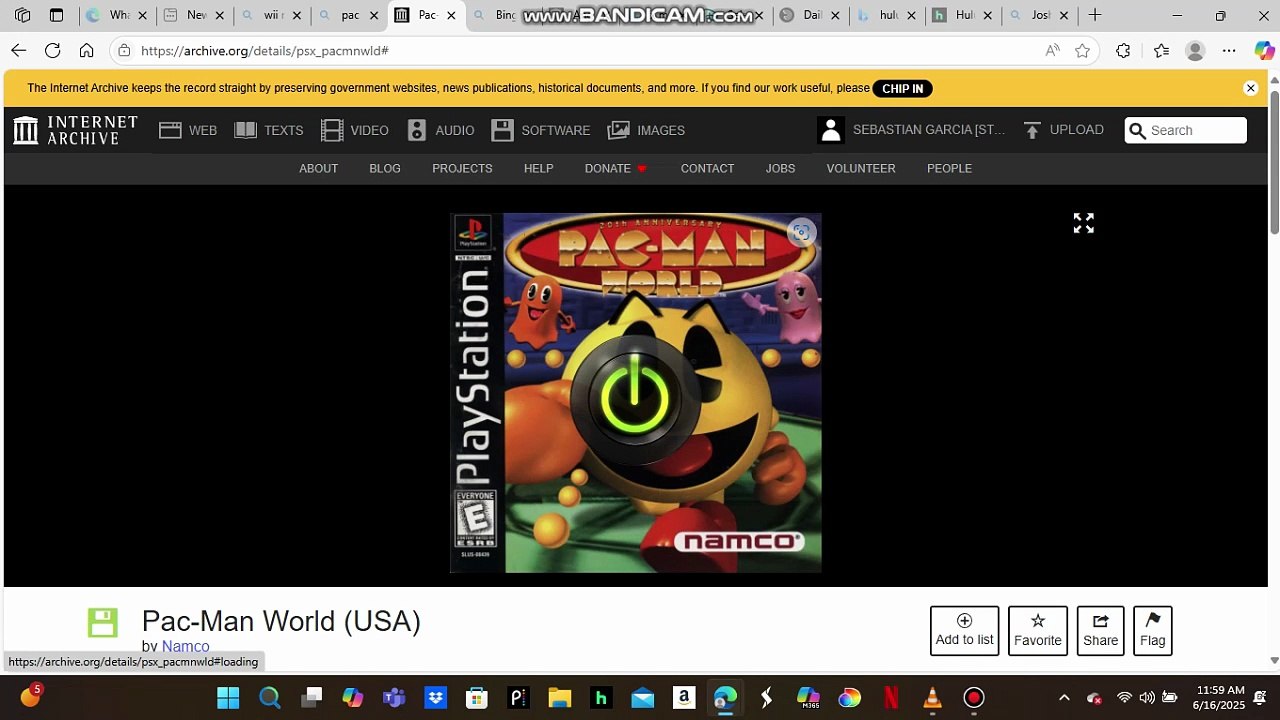The height and width of the screenshot is (720, 1280).
Task: Open File Explorer from the taskbar
Action: 559,698
